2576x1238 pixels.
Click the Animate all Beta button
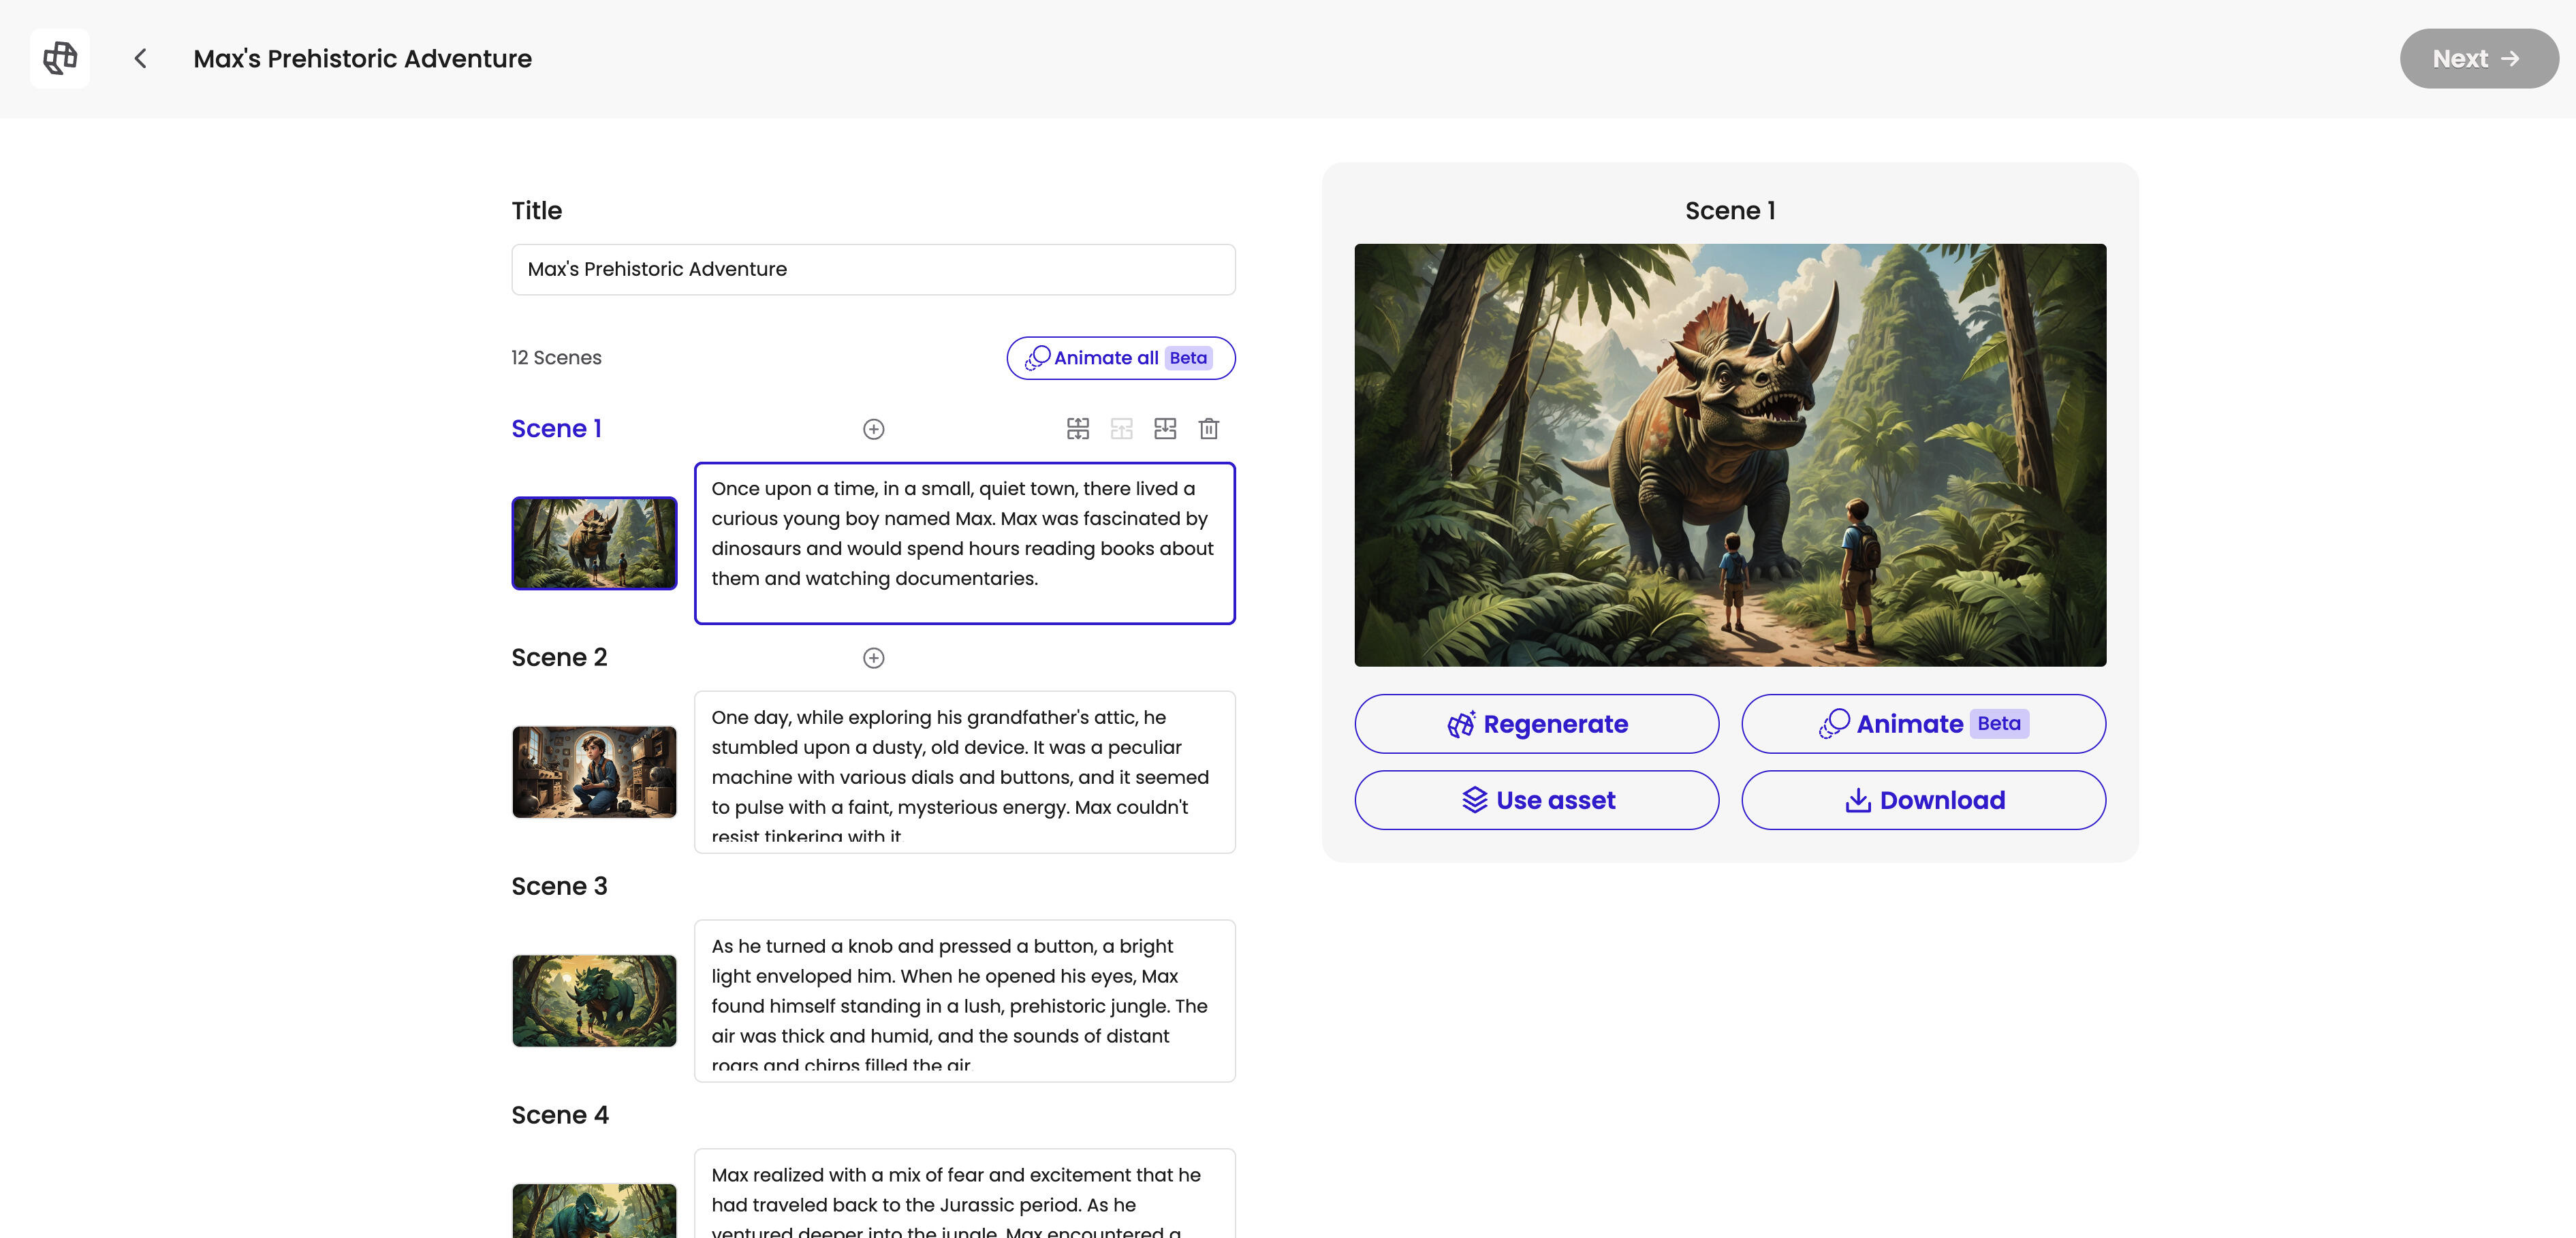tap(1120, 358)
